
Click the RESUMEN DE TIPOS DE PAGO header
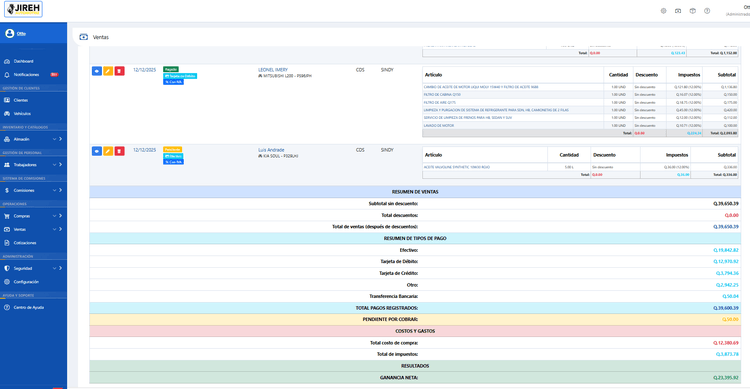click(415, 238)
